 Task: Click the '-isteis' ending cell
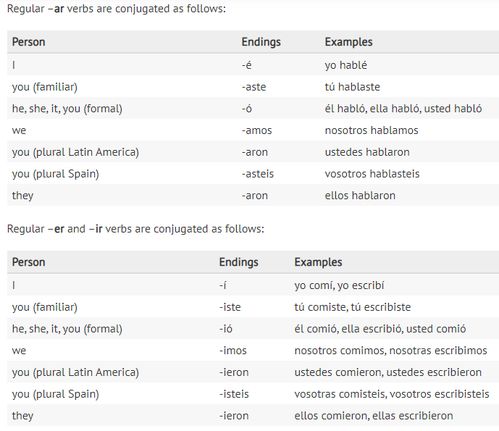pyautogui.click(x=234, y=394)
